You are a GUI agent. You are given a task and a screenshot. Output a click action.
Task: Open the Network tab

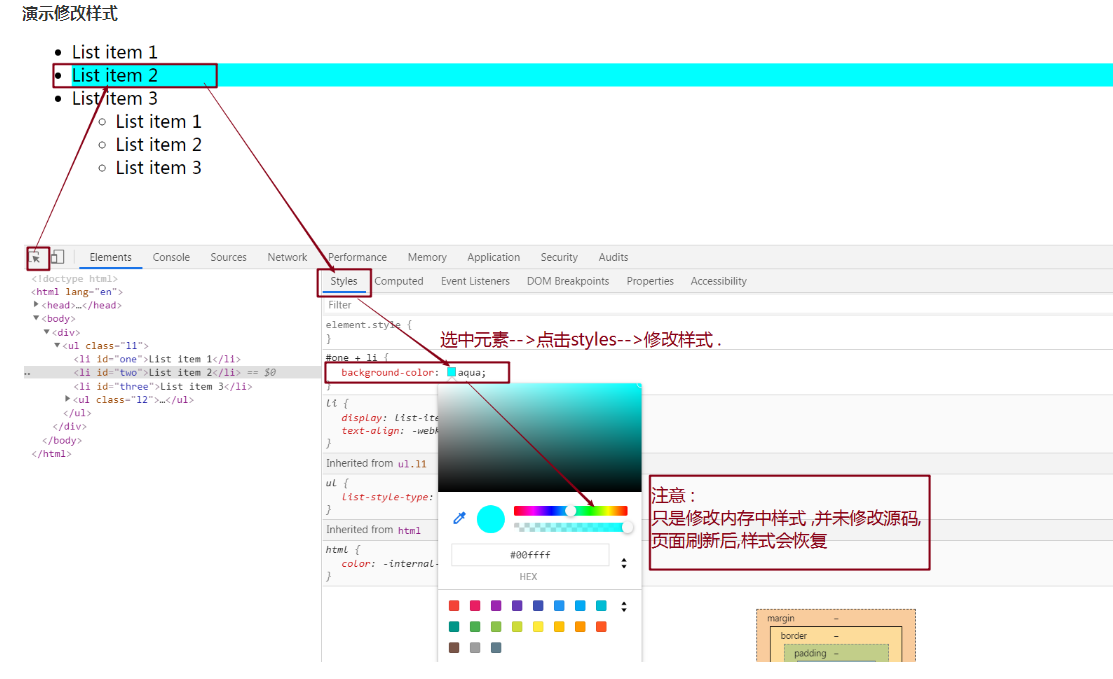[287, 257]
